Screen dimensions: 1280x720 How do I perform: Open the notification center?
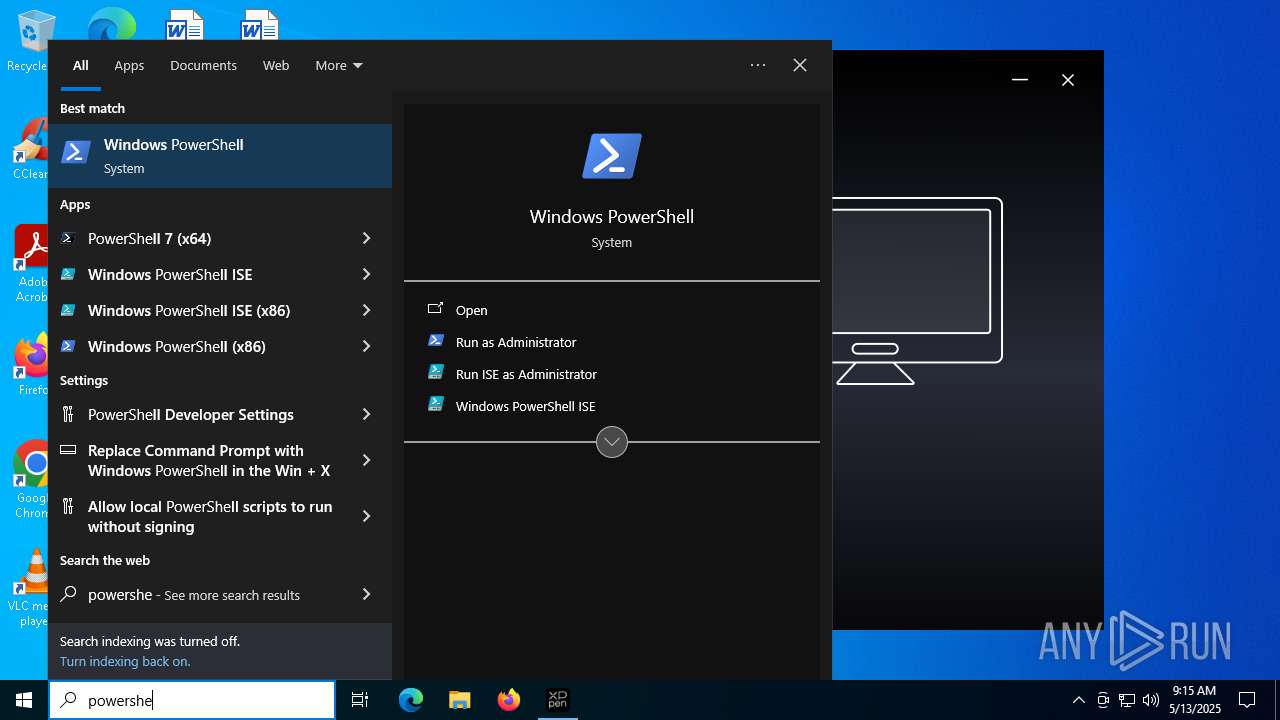(1247, 700)
